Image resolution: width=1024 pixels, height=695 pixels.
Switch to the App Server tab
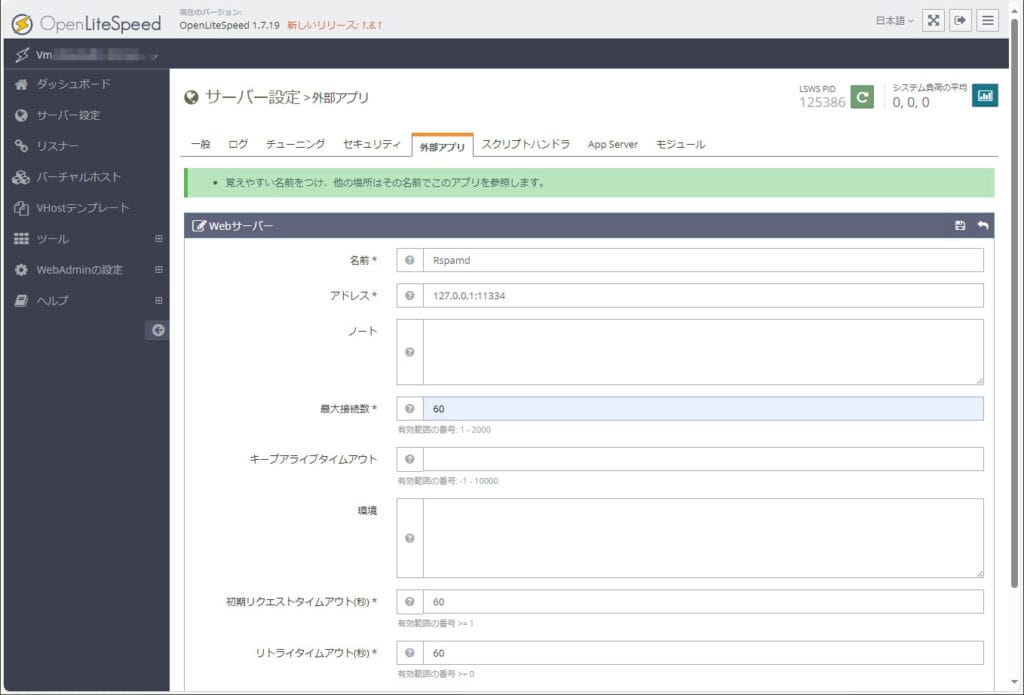pyautogui.click(x=613, y=144)
